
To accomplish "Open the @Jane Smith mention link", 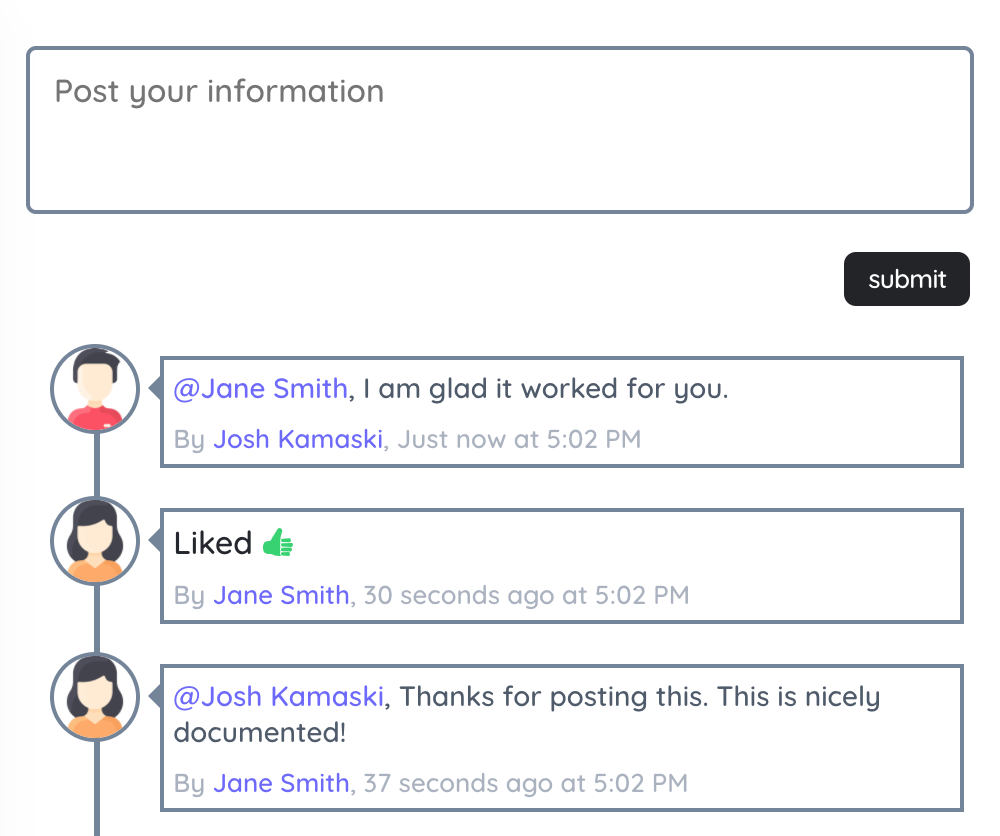I will (260, 388).
